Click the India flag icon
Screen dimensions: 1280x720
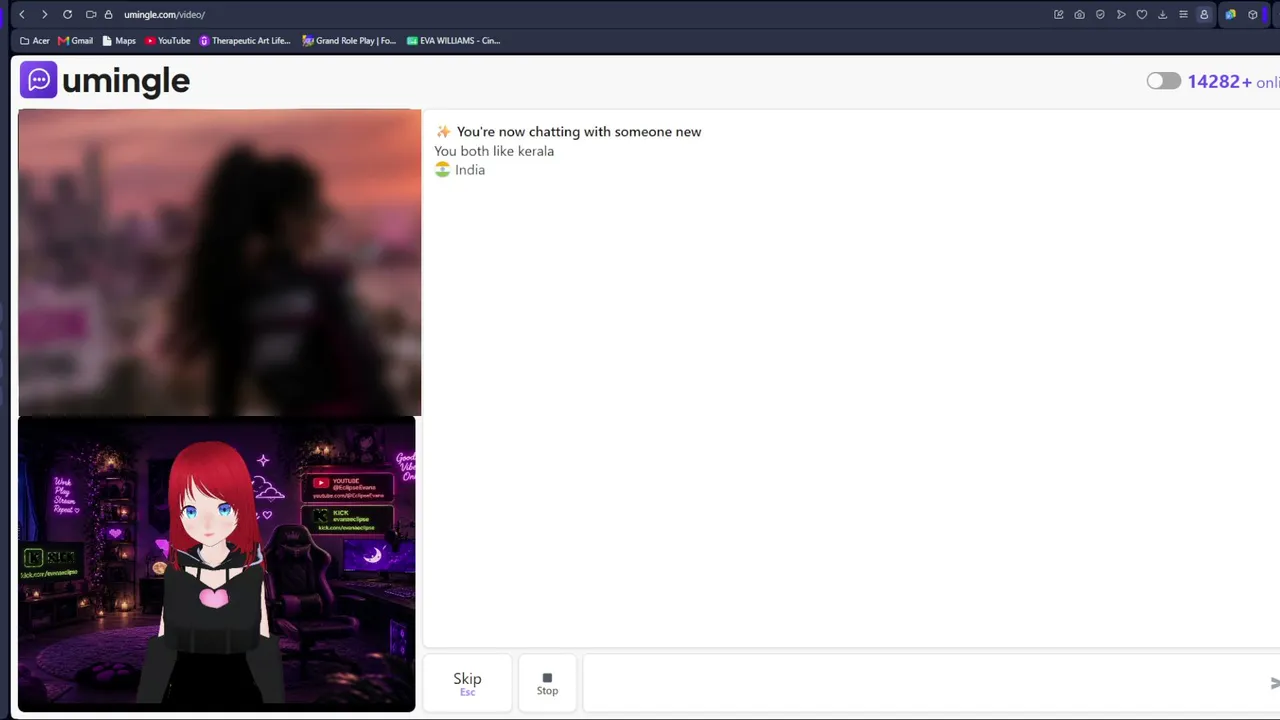[x=442, y=170]
